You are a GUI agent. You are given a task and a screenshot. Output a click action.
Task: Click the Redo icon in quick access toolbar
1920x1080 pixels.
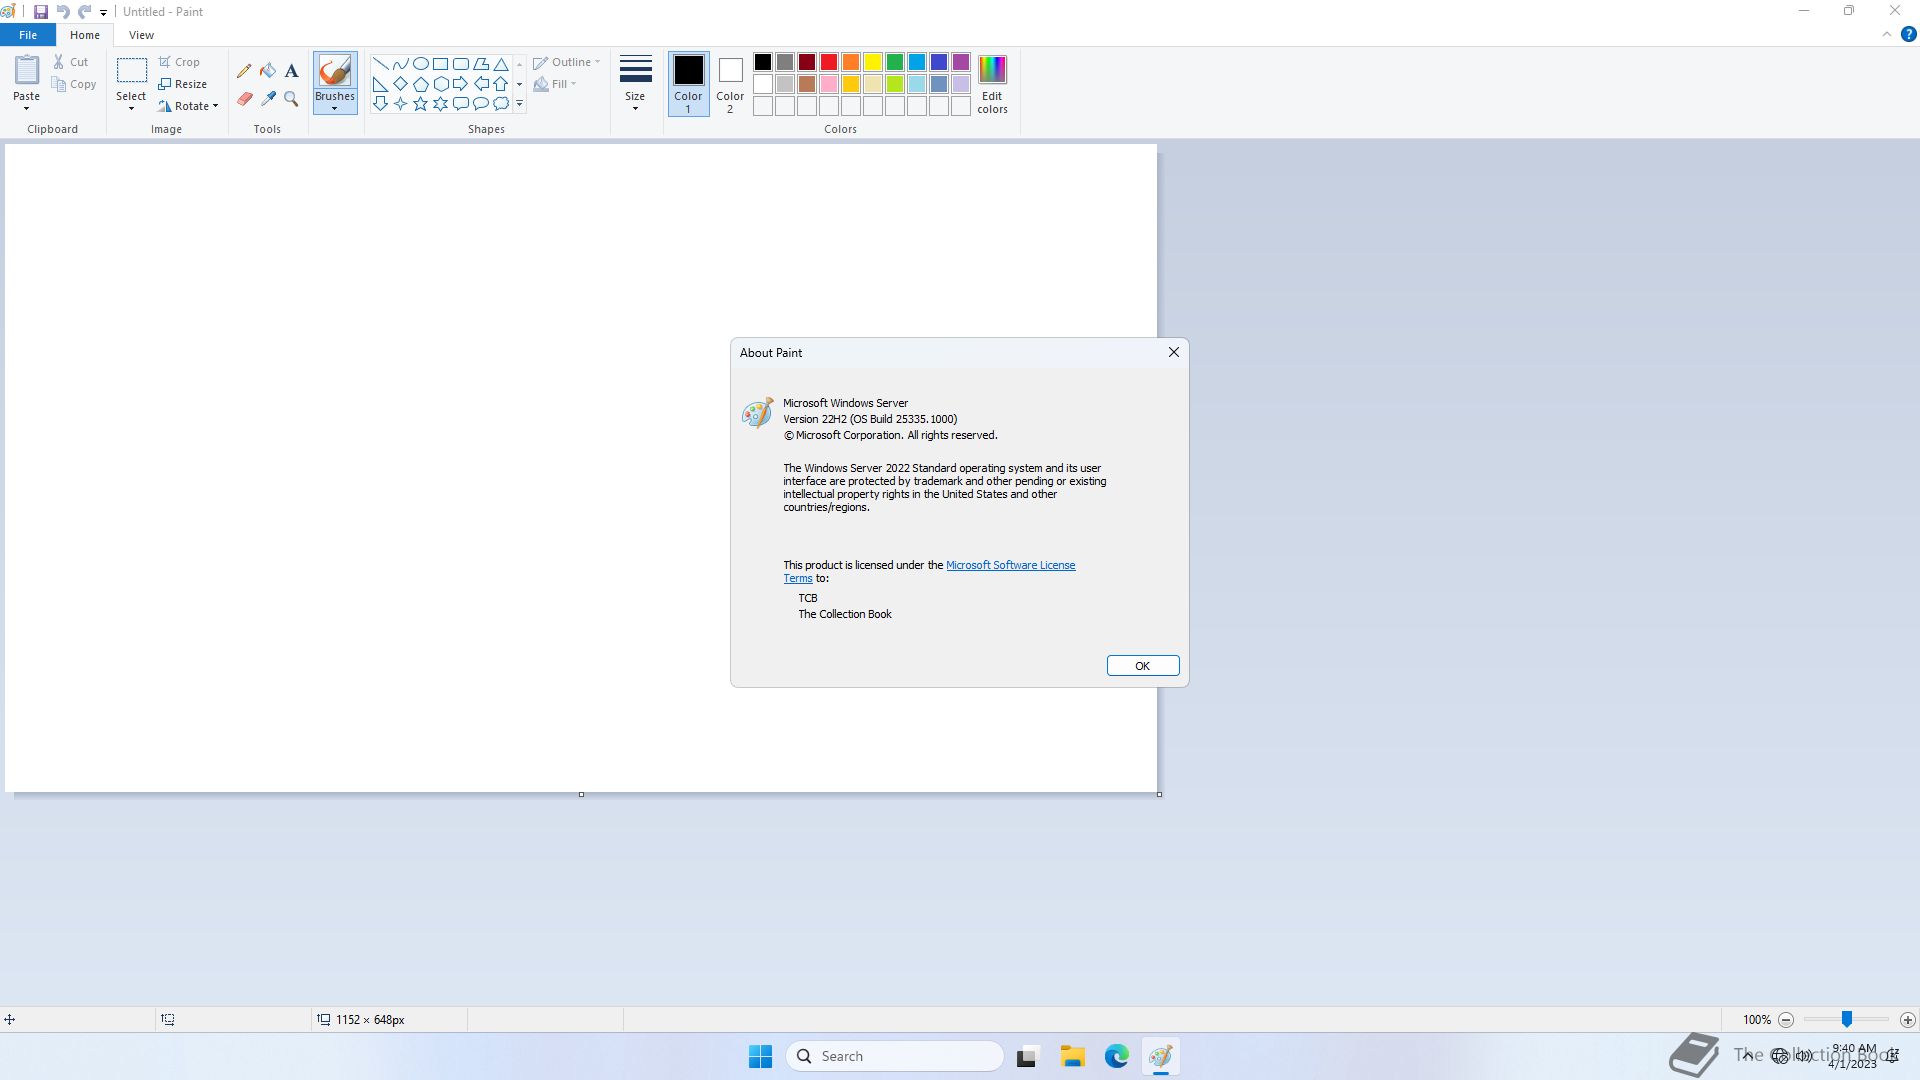coord(84,12)
